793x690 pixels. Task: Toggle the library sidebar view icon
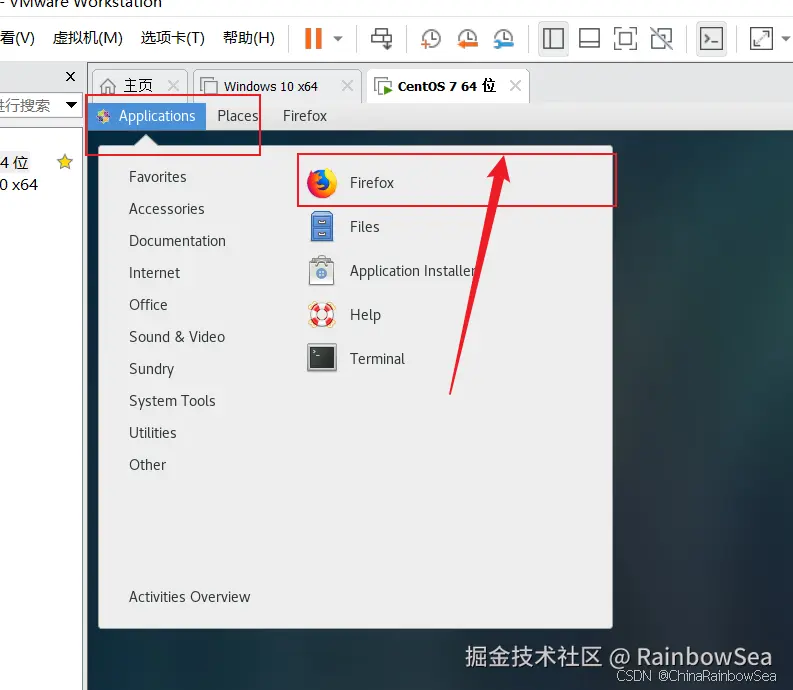(x=553, y=38)
